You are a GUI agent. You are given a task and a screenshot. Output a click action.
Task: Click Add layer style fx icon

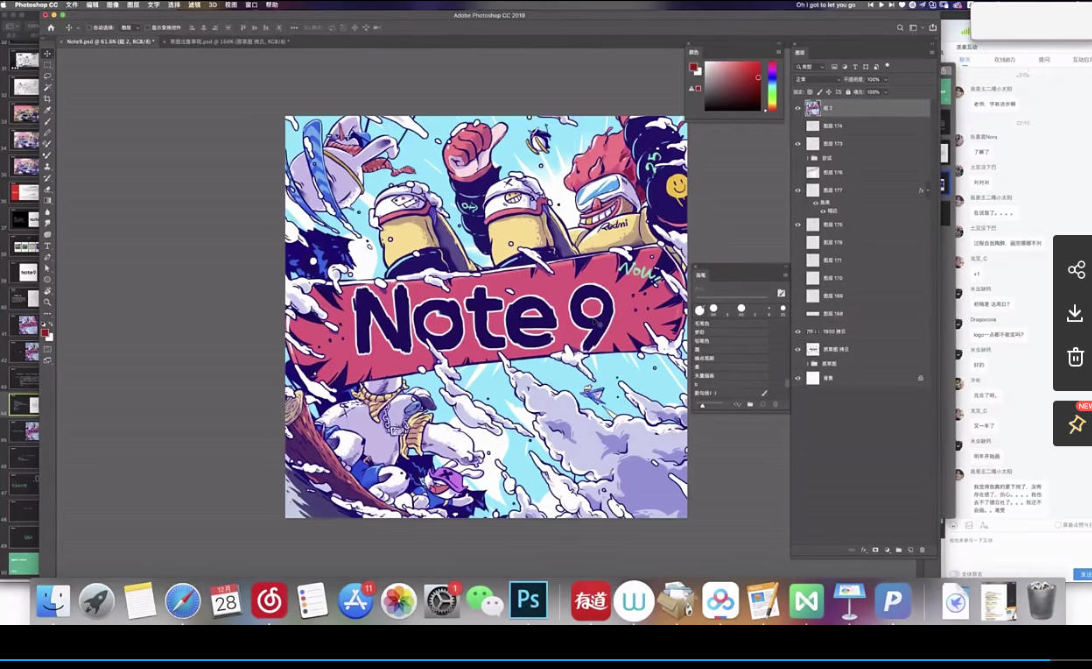tap(864, 550)
